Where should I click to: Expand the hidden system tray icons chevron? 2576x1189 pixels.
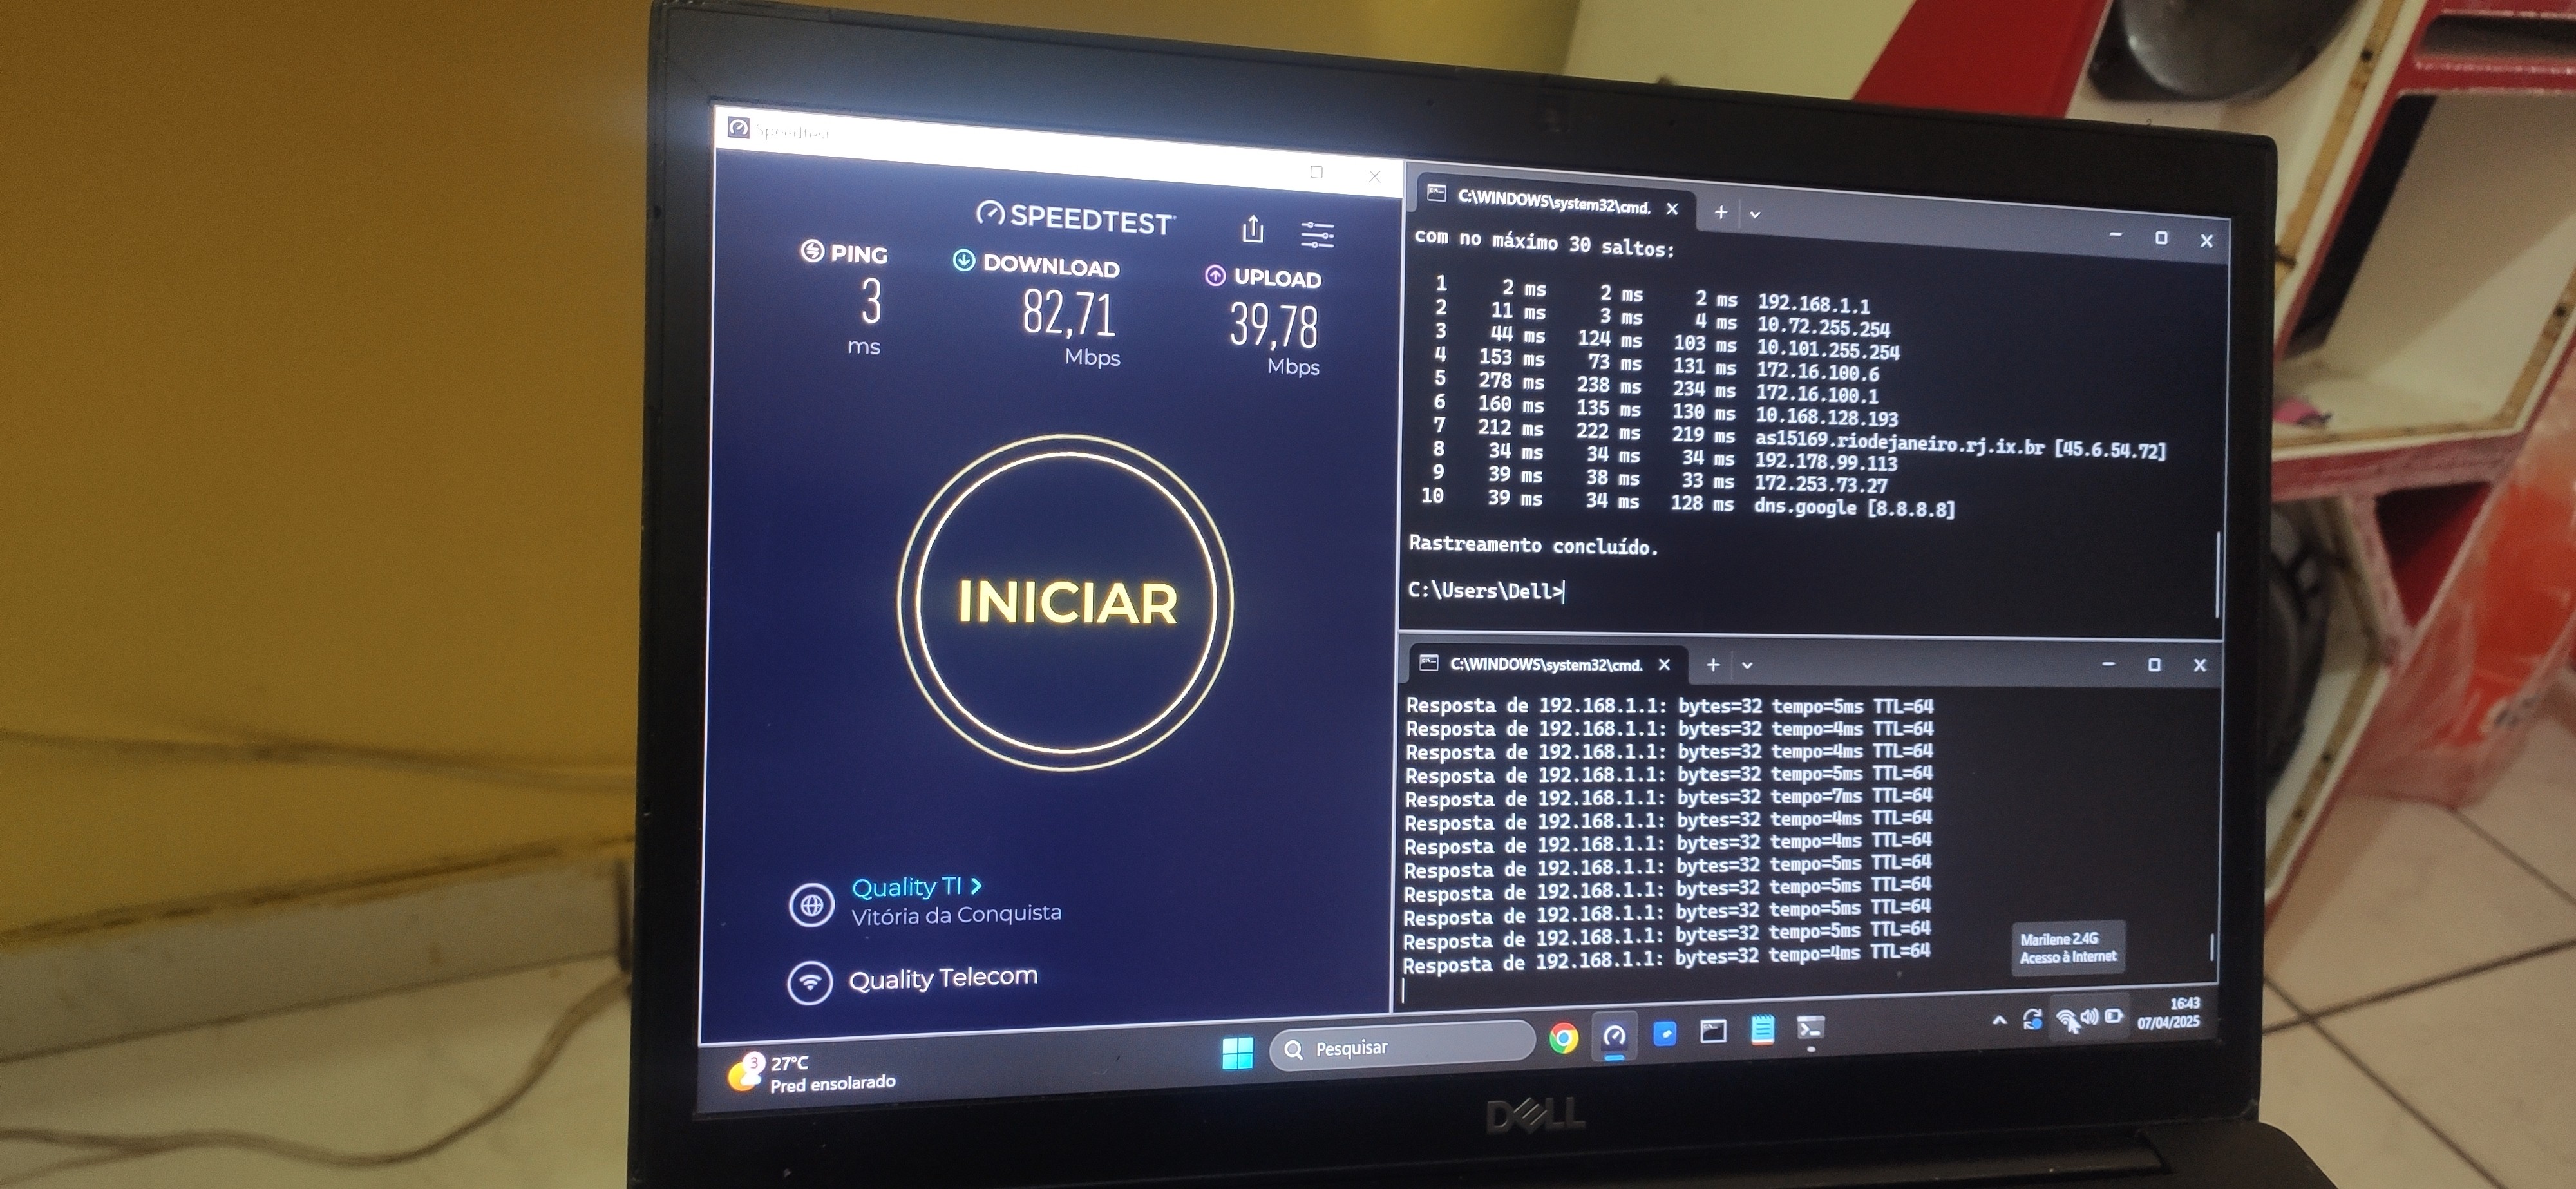[1999, 1020]
